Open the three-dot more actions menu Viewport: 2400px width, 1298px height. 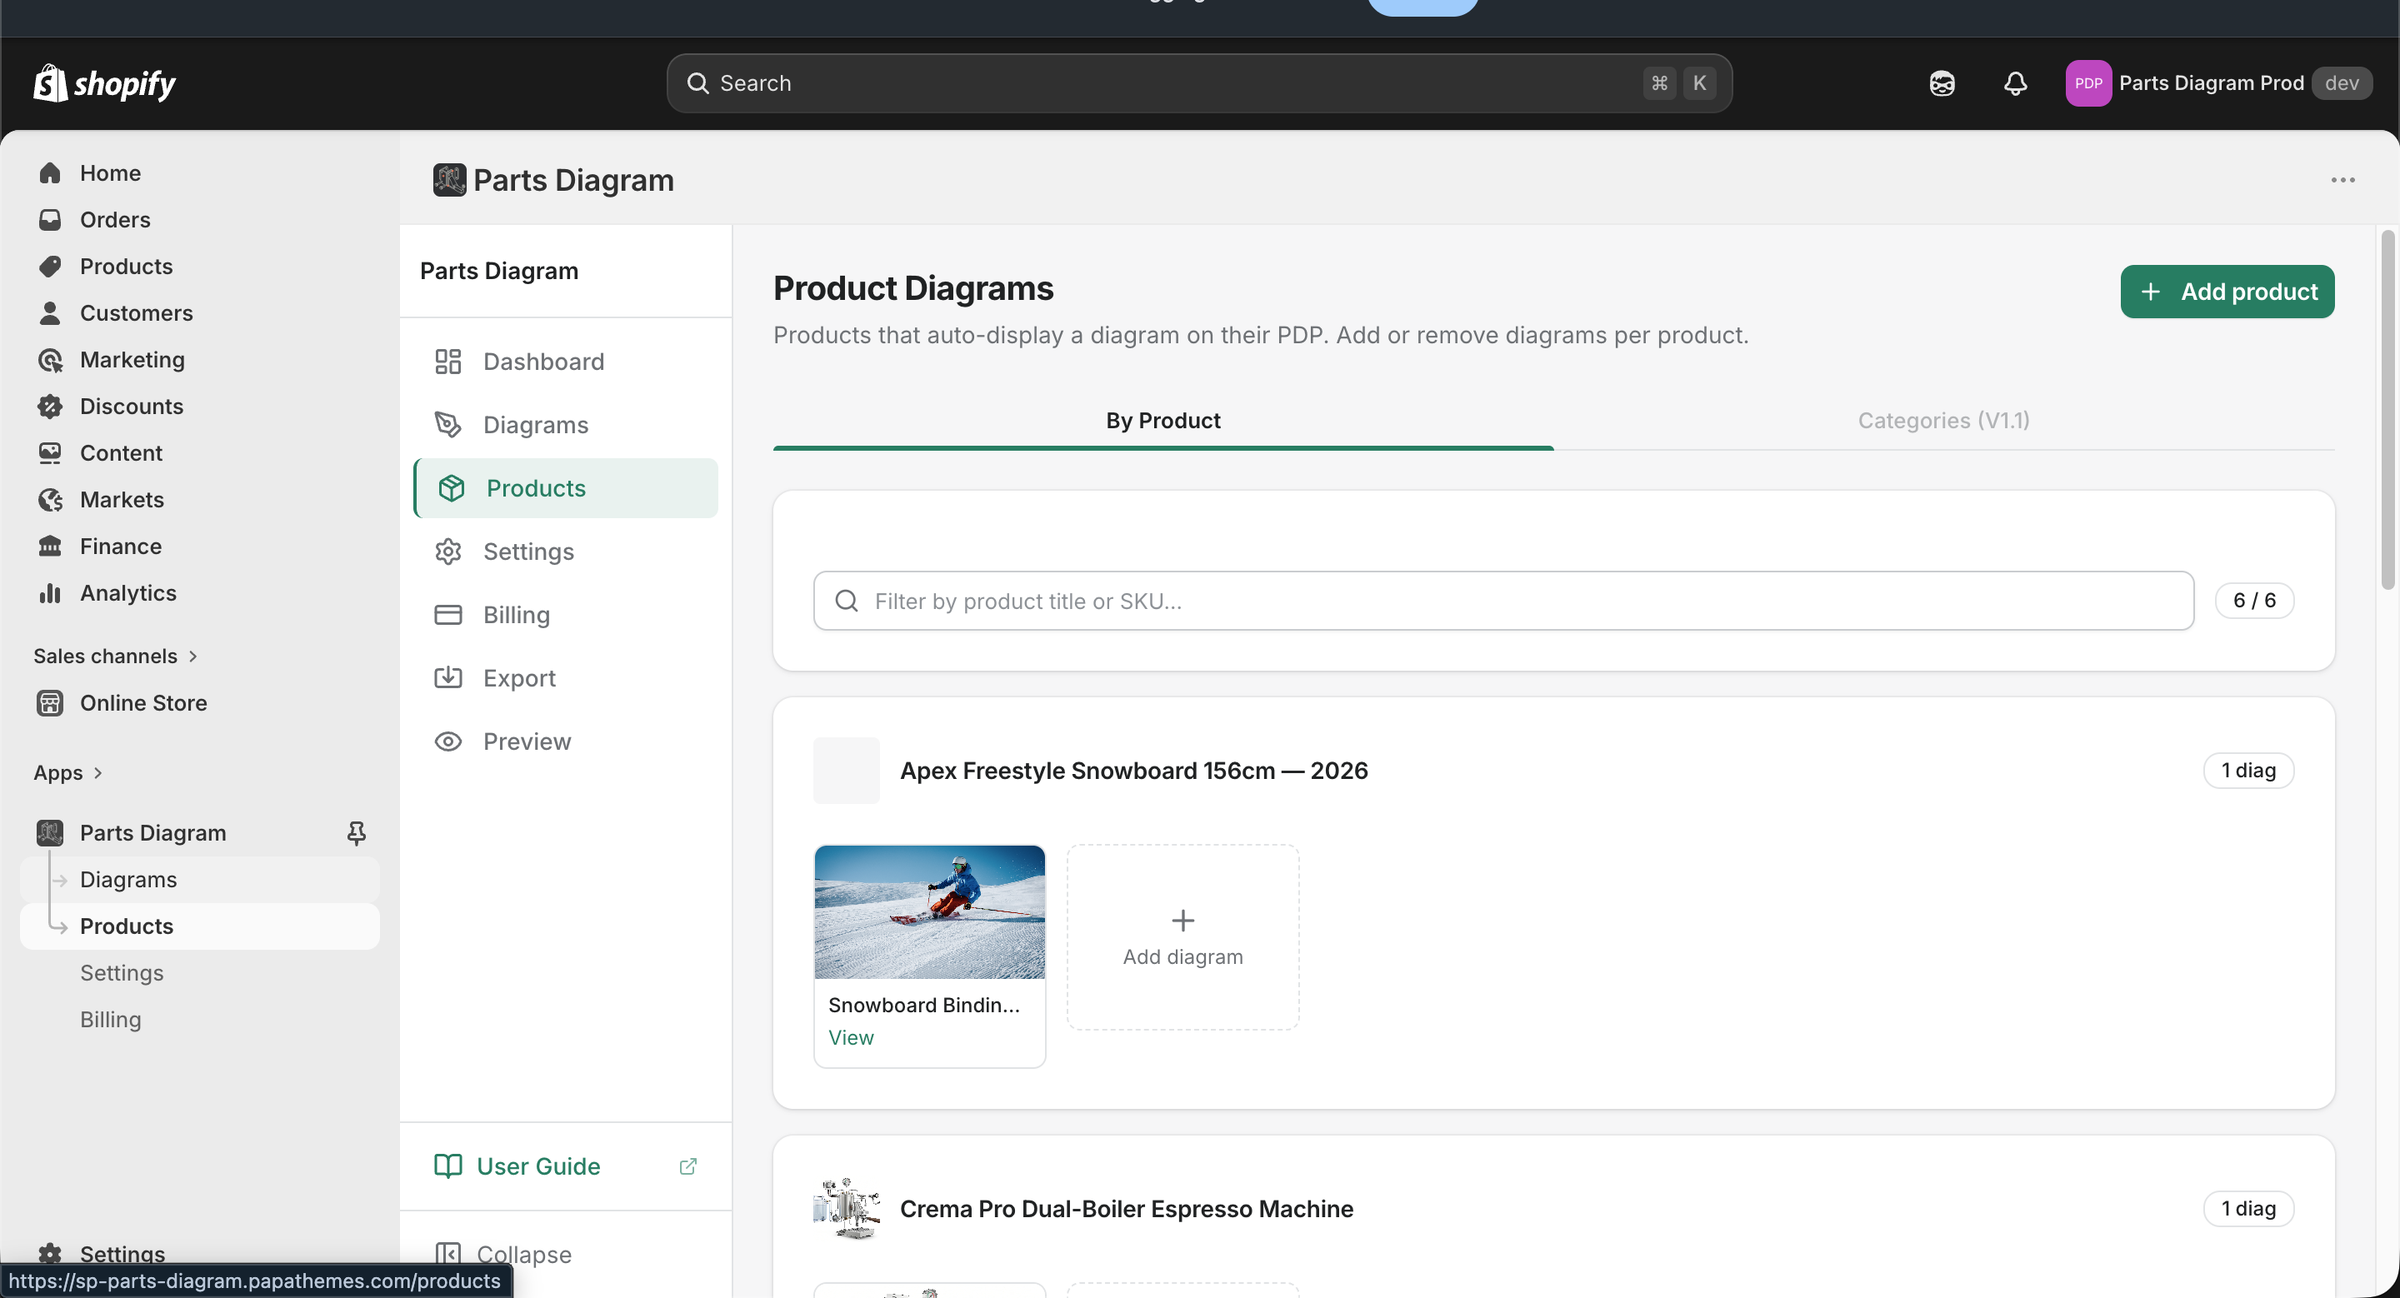pos(2343,180)
